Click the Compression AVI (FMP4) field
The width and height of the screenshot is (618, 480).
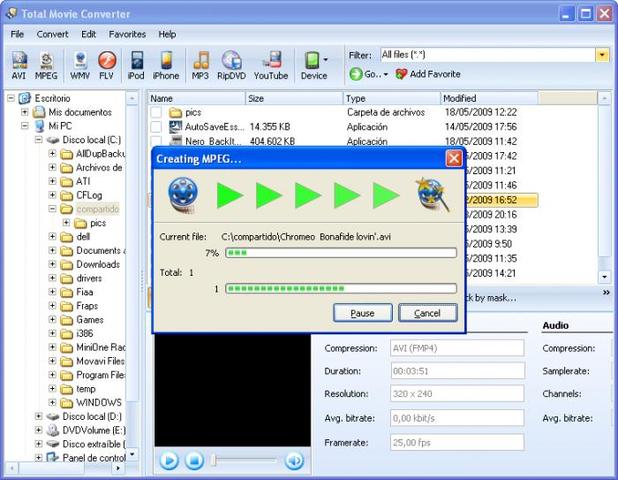tap(457, 348)
